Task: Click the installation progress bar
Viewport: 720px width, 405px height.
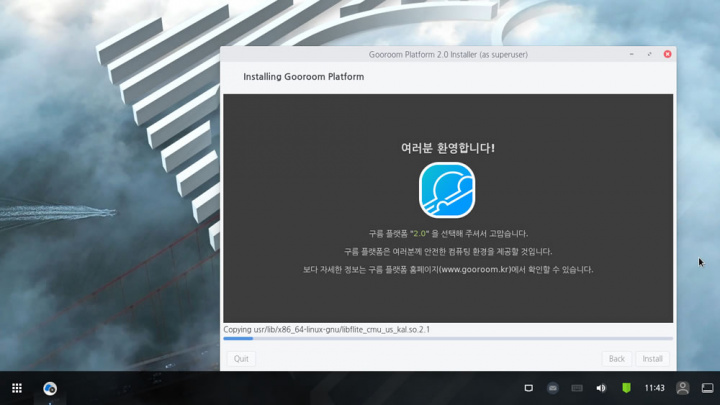Action: [447, 339]
